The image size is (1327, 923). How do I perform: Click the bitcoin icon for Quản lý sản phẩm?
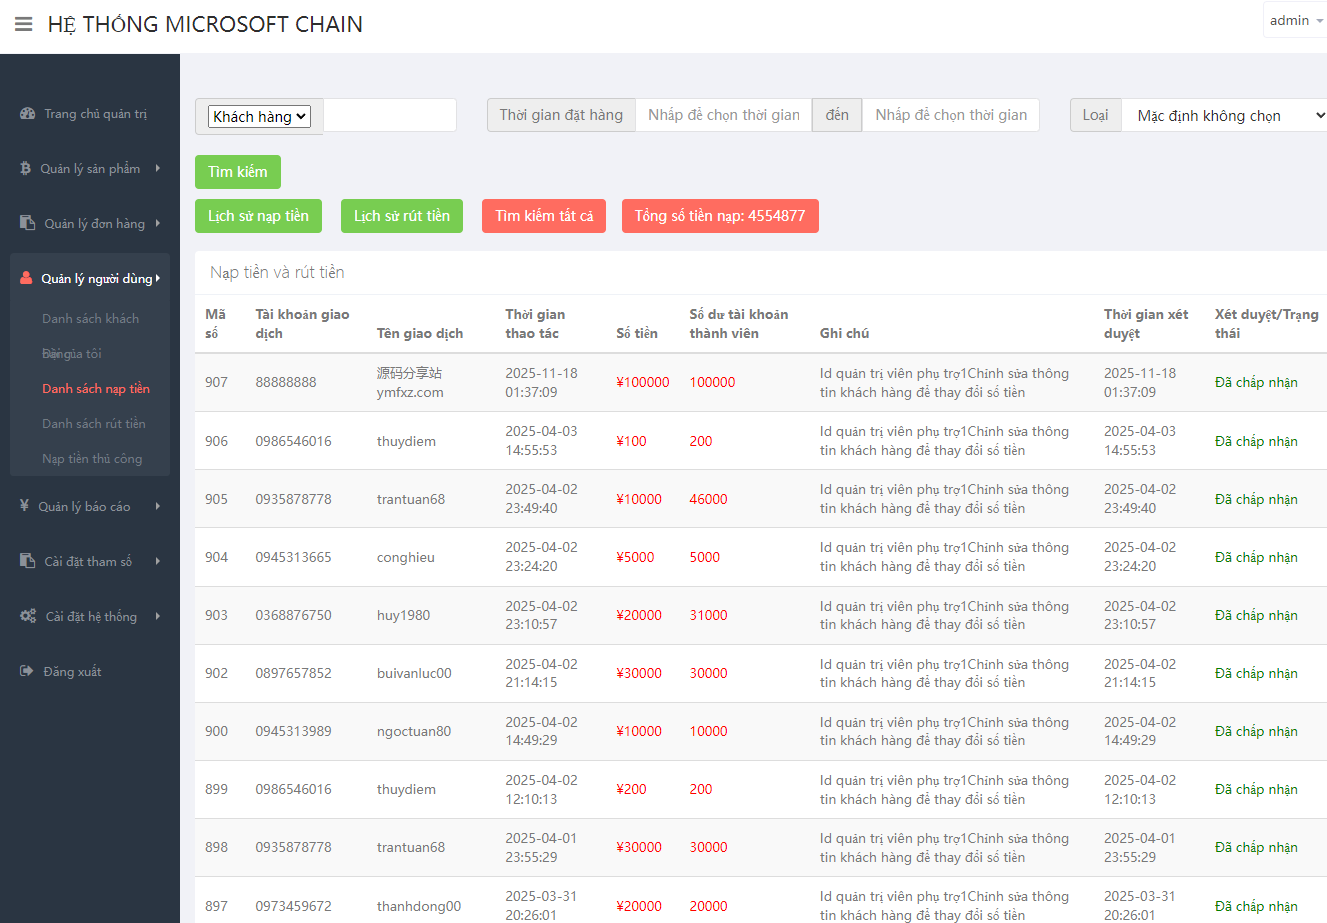pos(26,169)
